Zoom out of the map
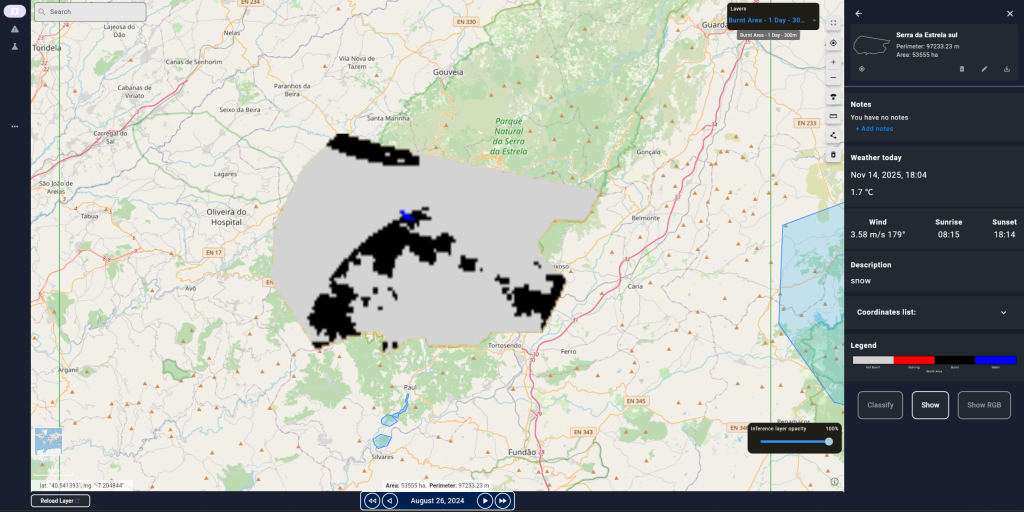1024x512 pixels. pyautogui.click(x=833, y=77)
